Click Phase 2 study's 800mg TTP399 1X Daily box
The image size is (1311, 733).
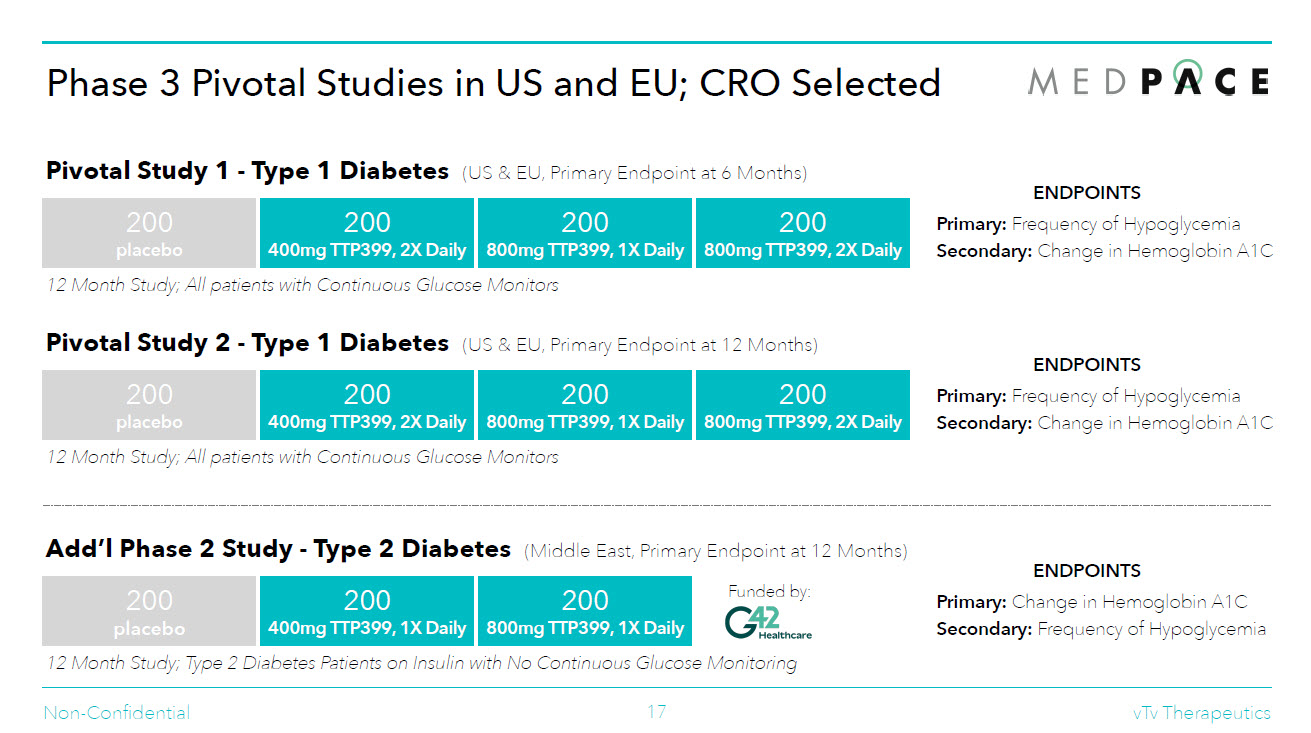585,611
